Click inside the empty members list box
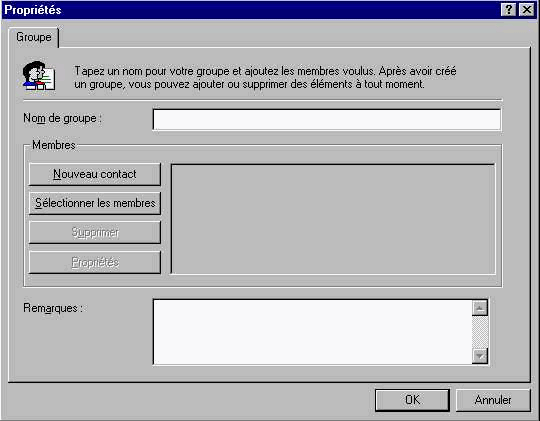The image size is (540, 421). pos(333,219)
